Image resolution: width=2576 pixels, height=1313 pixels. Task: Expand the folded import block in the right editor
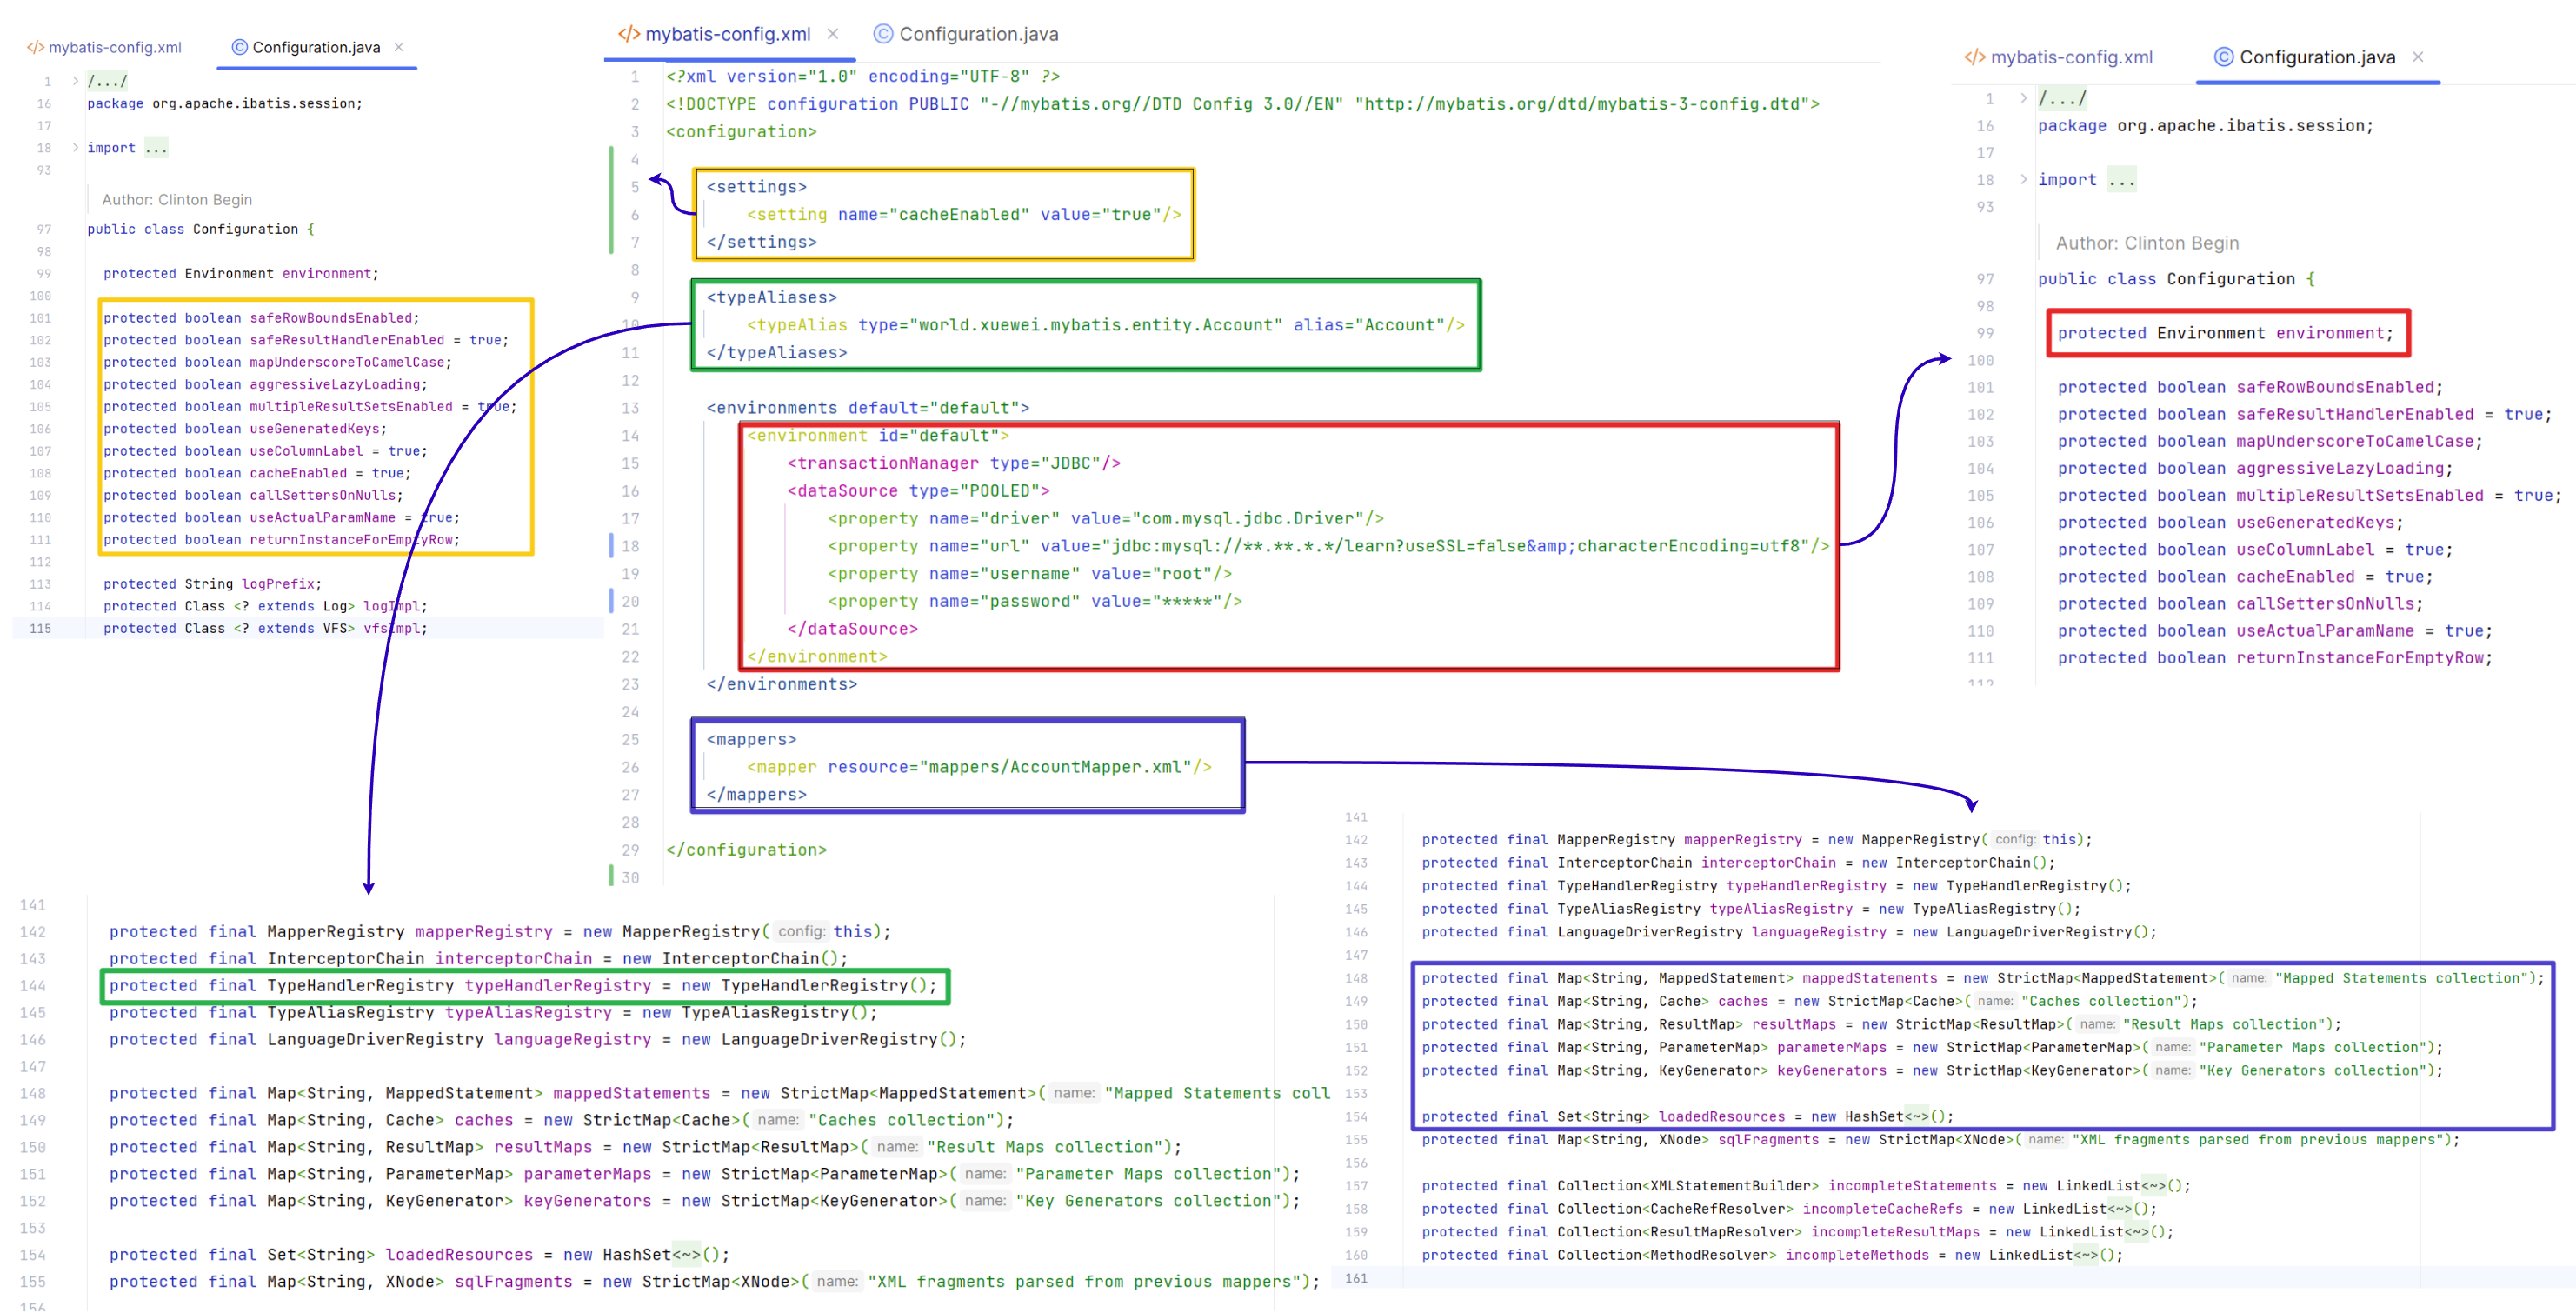(2024, 180)
